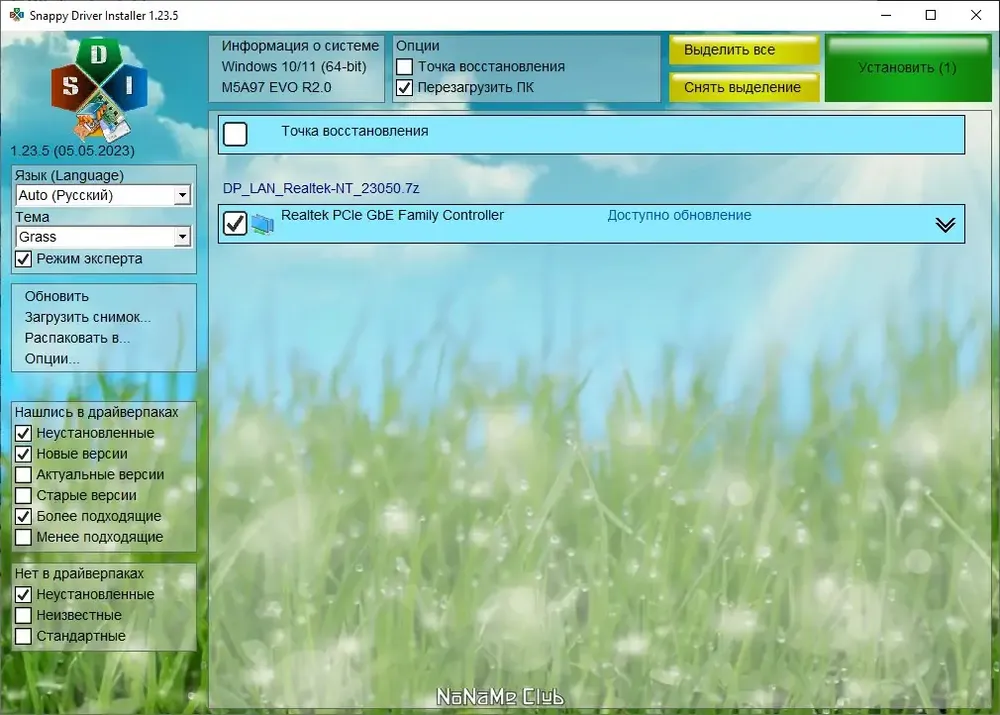Click the SDI hexagon logo
Screen dimensions: 1000x715
(x=99, y=89)
